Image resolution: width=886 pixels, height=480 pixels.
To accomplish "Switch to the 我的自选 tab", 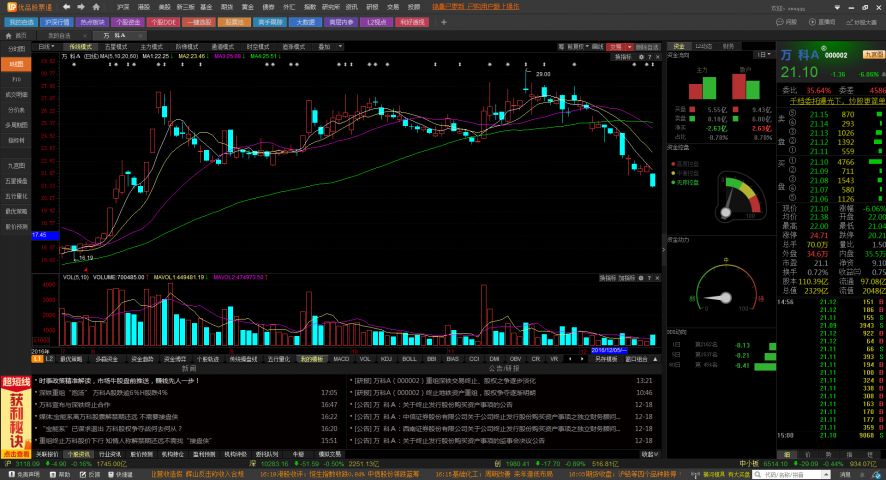I will click(59, 36).
